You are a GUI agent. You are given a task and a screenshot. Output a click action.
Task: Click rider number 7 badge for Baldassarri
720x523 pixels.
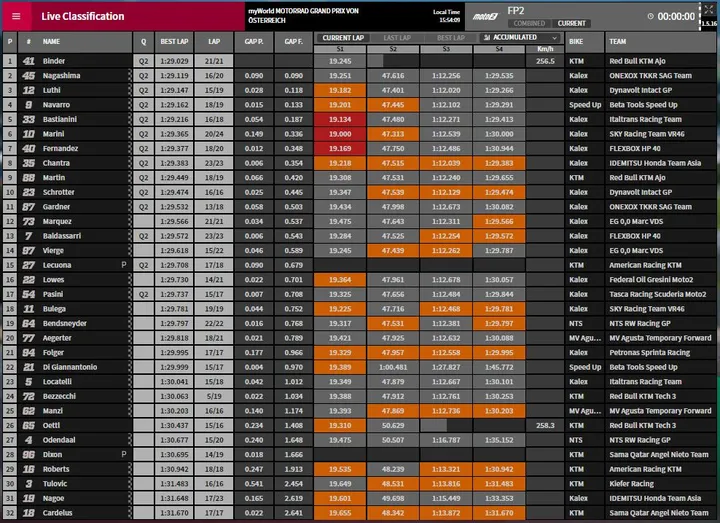[28, 236]
